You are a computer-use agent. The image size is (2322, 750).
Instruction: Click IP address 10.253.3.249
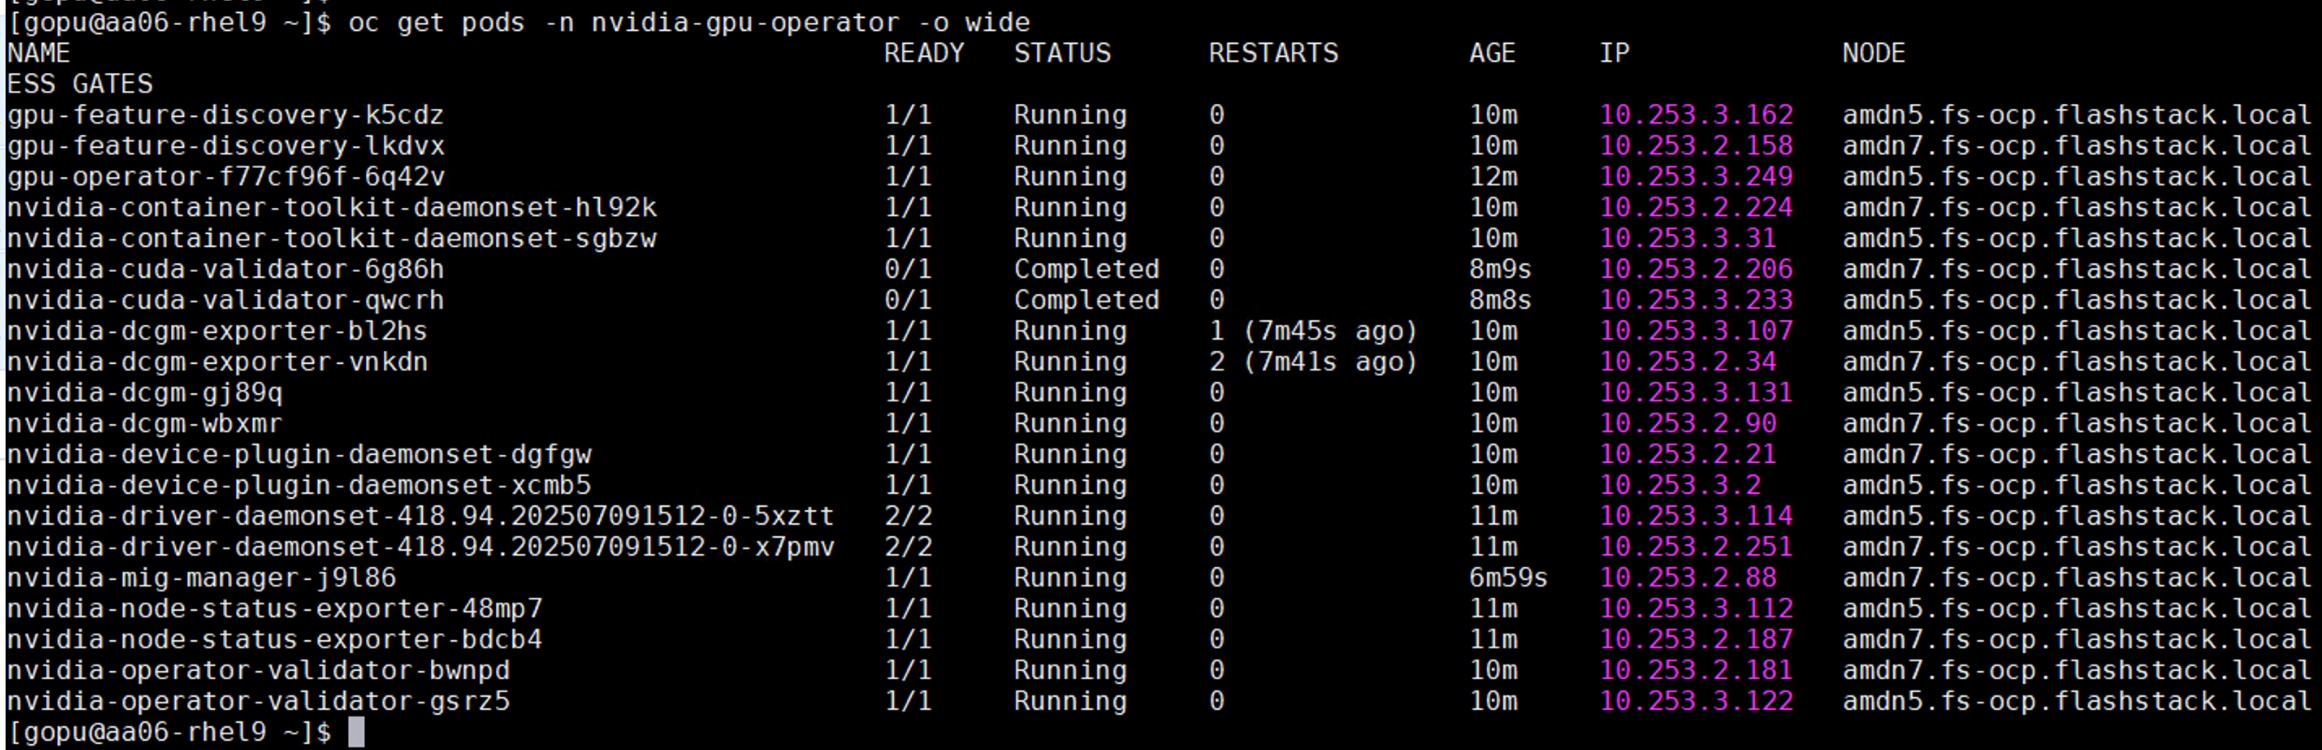[1696, 177]
